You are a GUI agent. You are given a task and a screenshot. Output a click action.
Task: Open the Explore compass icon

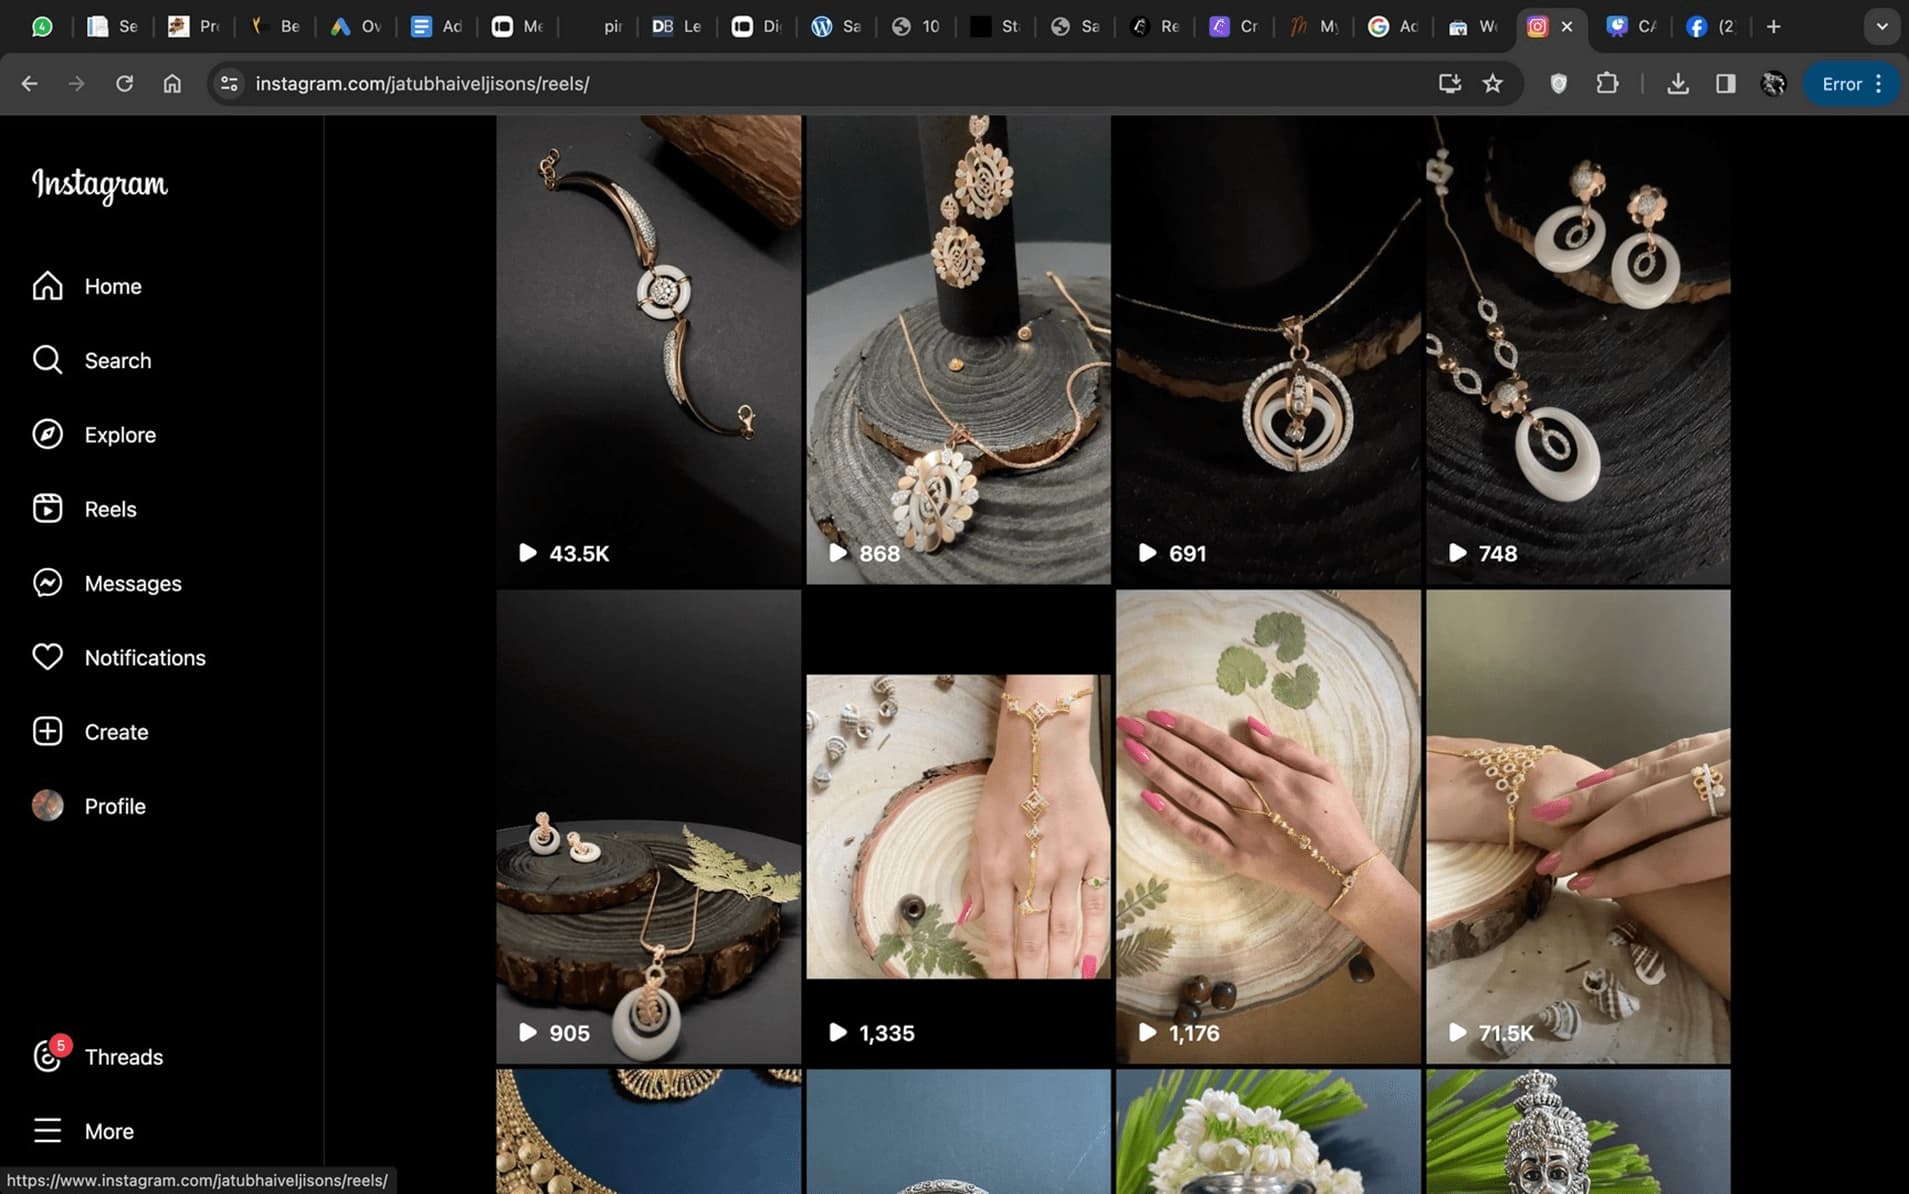click(47, 434)
